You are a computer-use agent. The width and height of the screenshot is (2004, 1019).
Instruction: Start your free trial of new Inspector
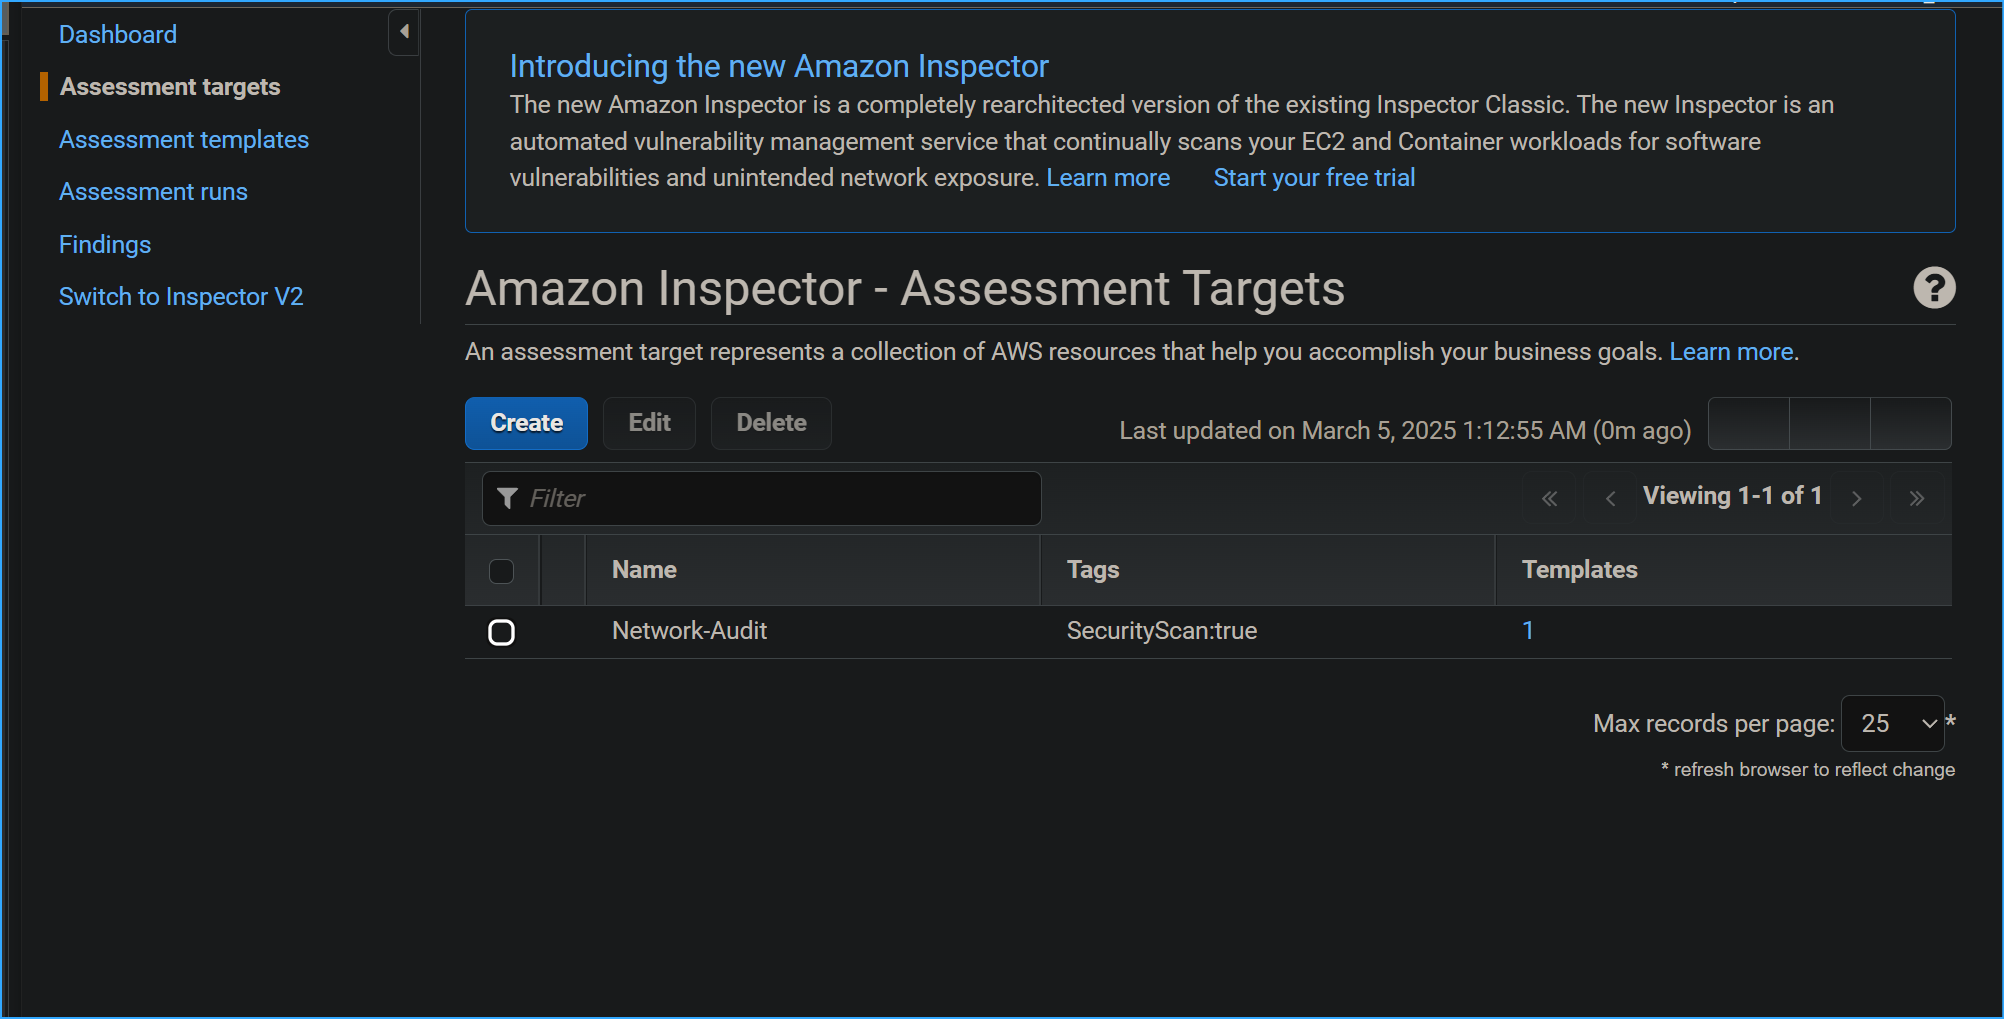coord(1313,177)
